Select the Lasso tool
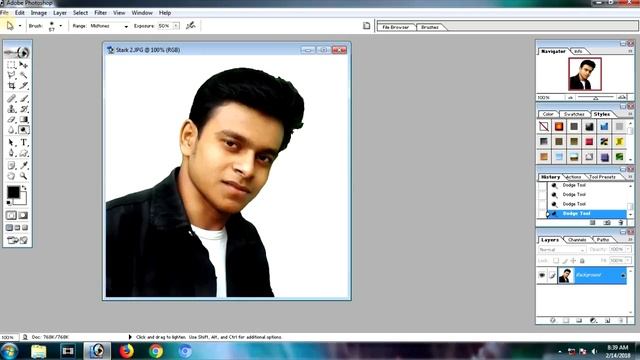The image size is (640, 360). pos(11,75)
